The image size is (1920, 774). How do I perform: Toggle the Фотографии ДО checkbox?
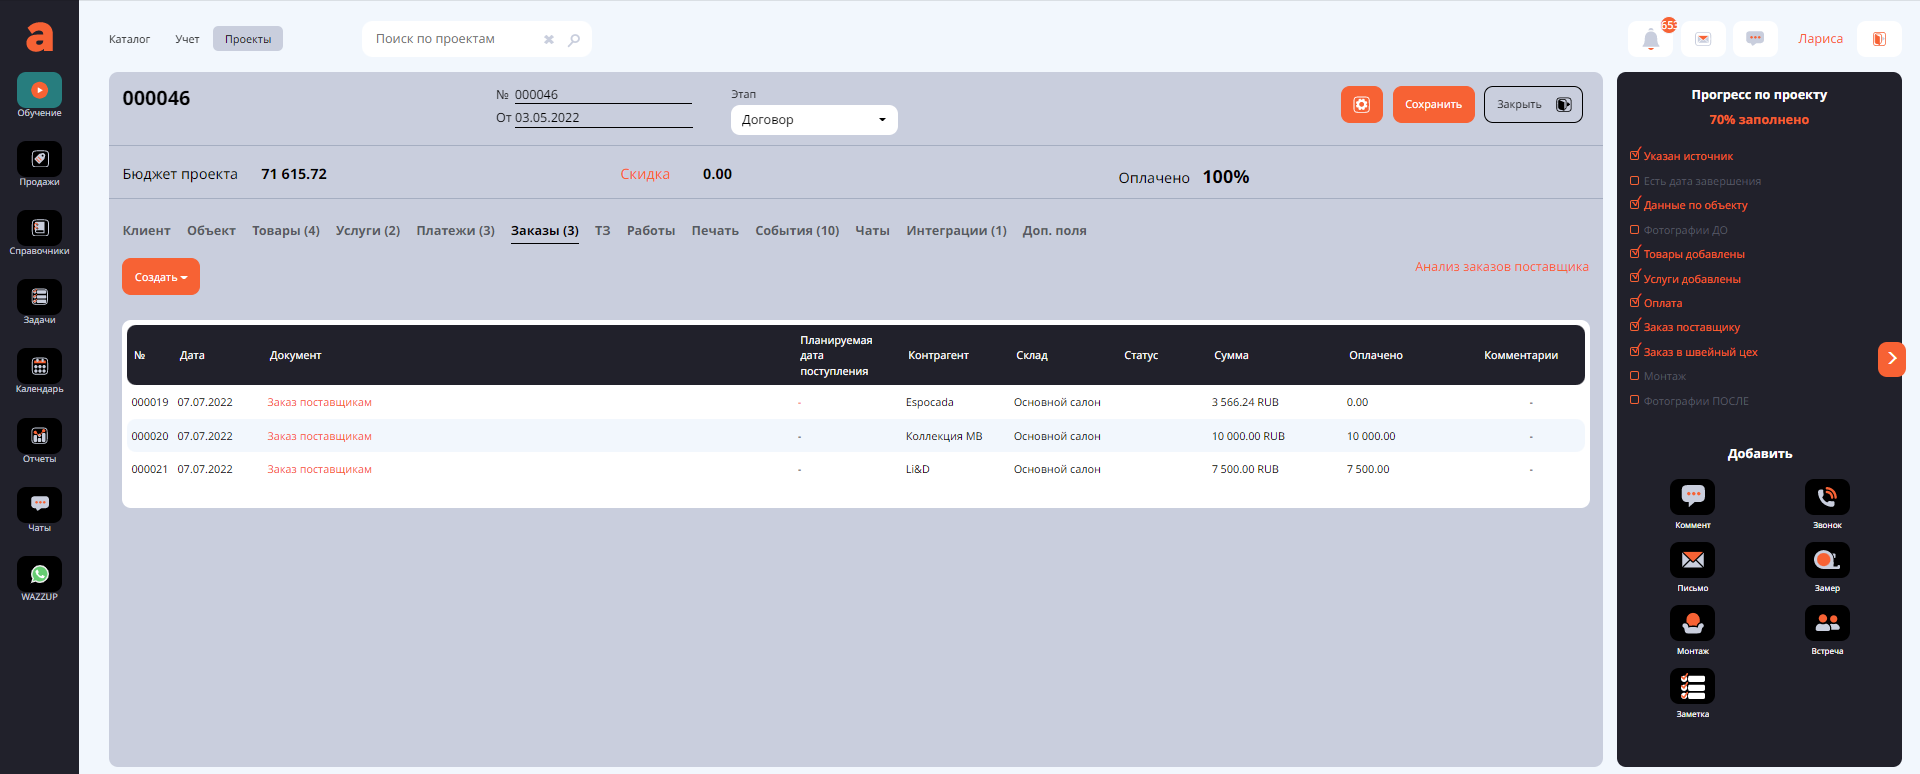pos(1635,230)
